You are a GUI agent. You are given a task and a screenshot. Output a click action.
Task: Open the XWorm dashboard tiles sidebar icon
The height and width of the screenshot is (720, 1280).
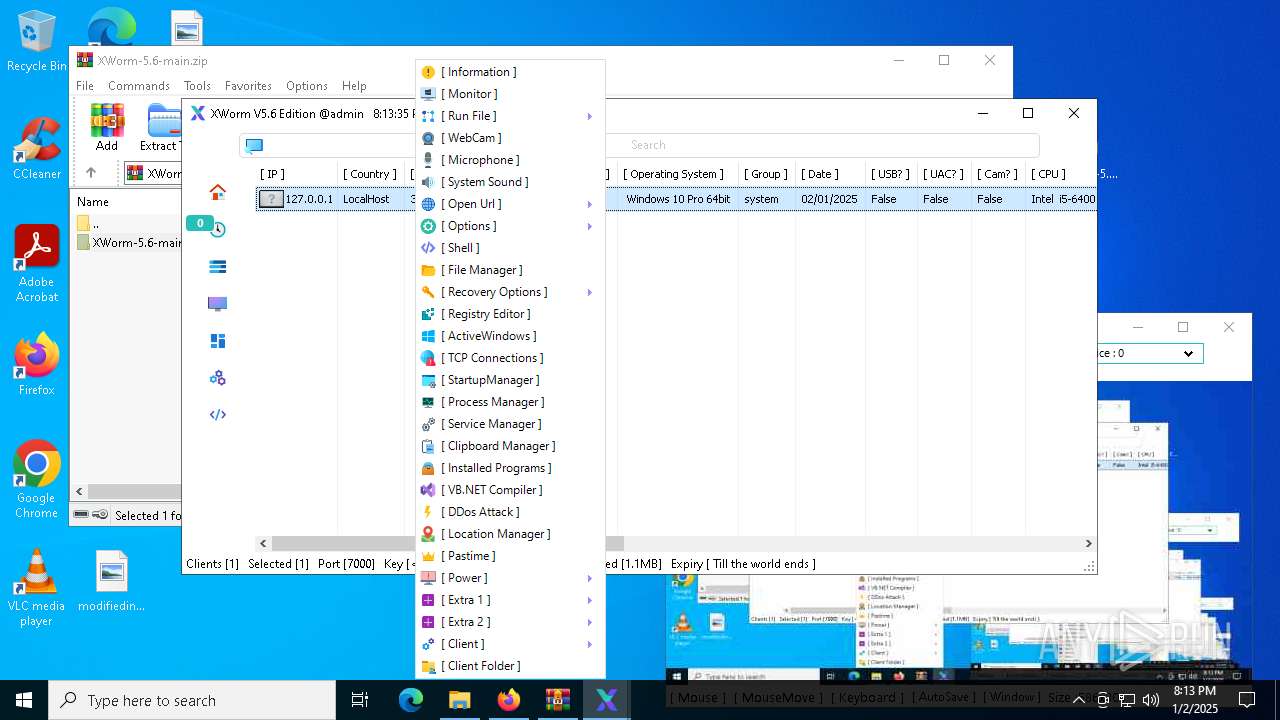coord(217,341)
